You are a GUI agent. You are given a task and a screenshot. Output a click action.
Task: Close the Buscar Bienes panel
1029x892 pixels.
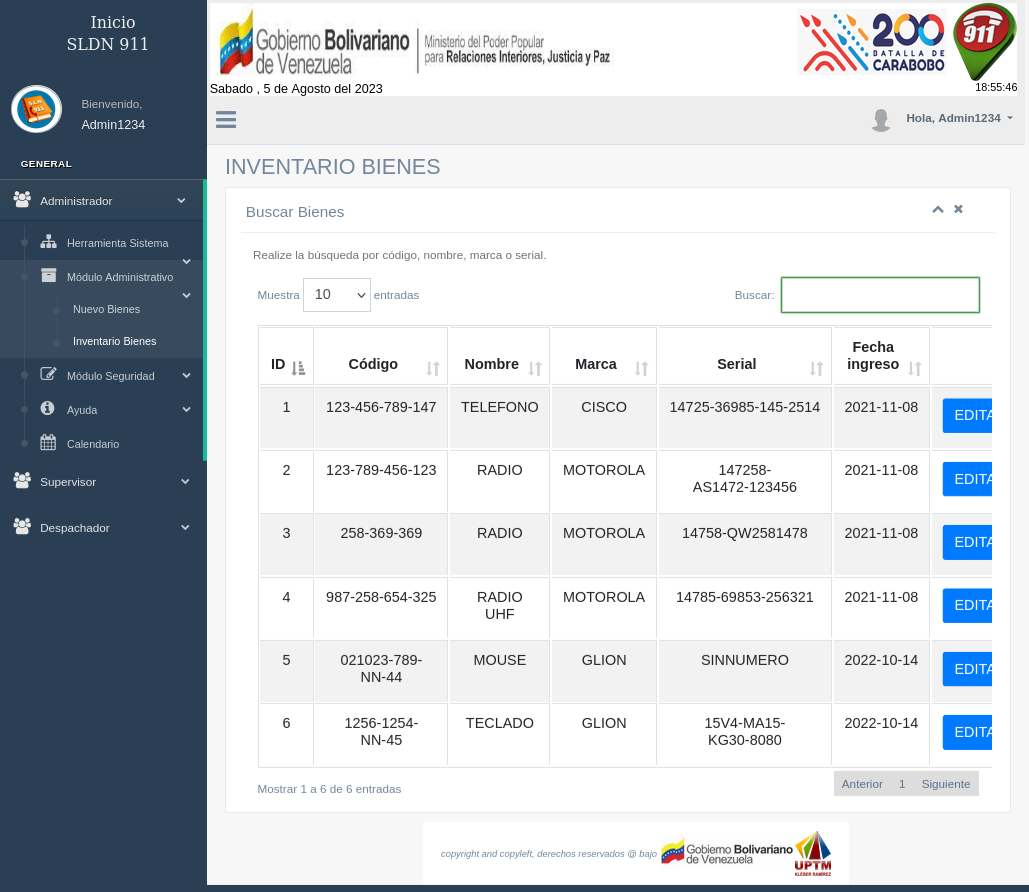958,209
